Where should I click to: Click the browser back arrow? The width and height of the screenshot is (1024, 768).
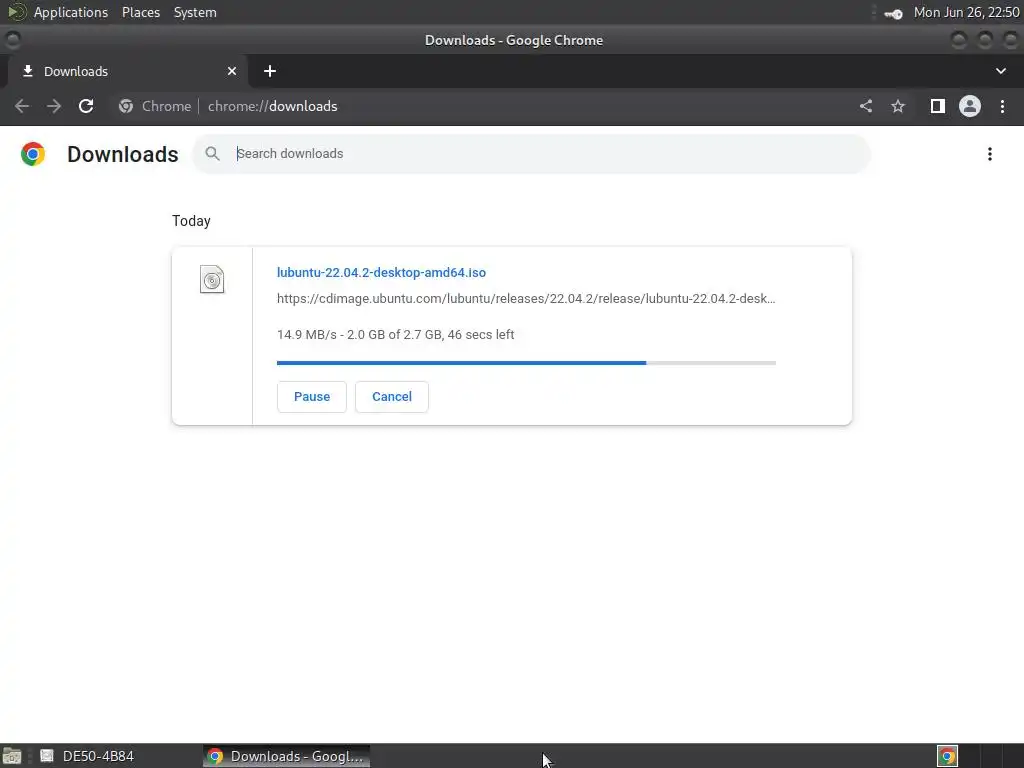(22, 106)
